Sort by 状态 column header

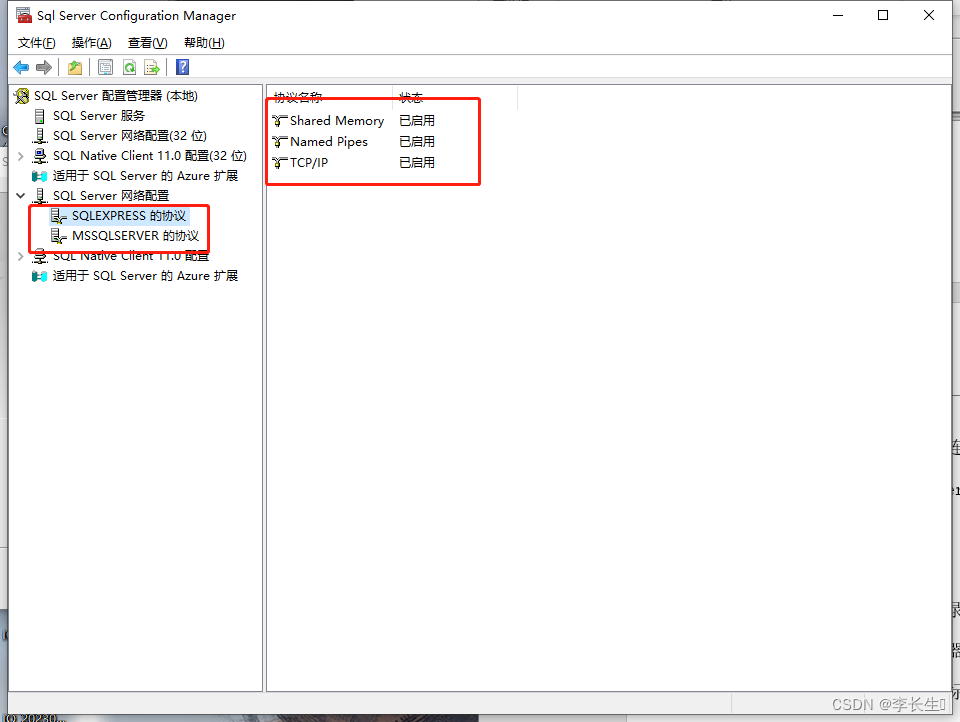pyautogui.click(x=455, y=97)
